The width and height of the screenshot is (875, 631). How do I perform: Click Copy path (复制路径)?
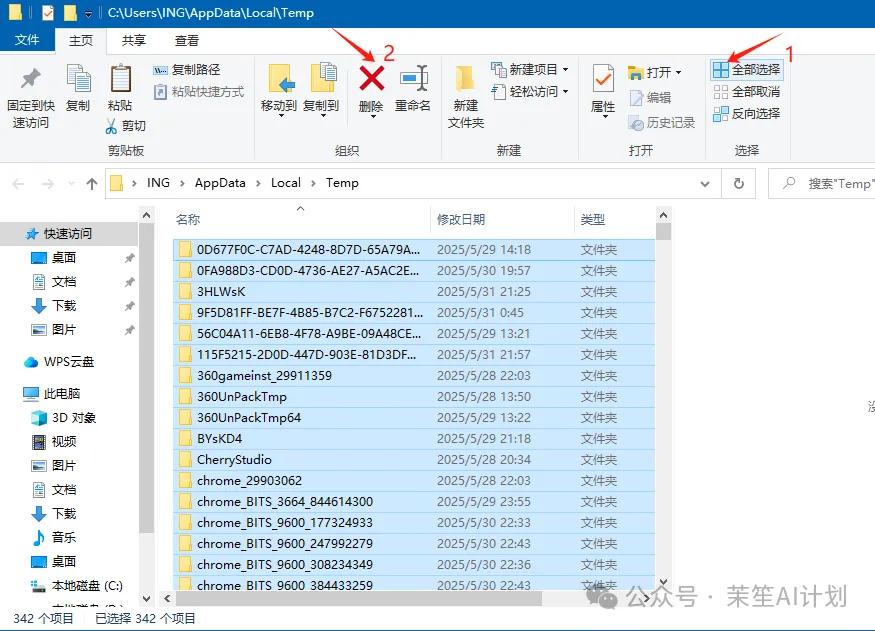(x=187, y=70)
